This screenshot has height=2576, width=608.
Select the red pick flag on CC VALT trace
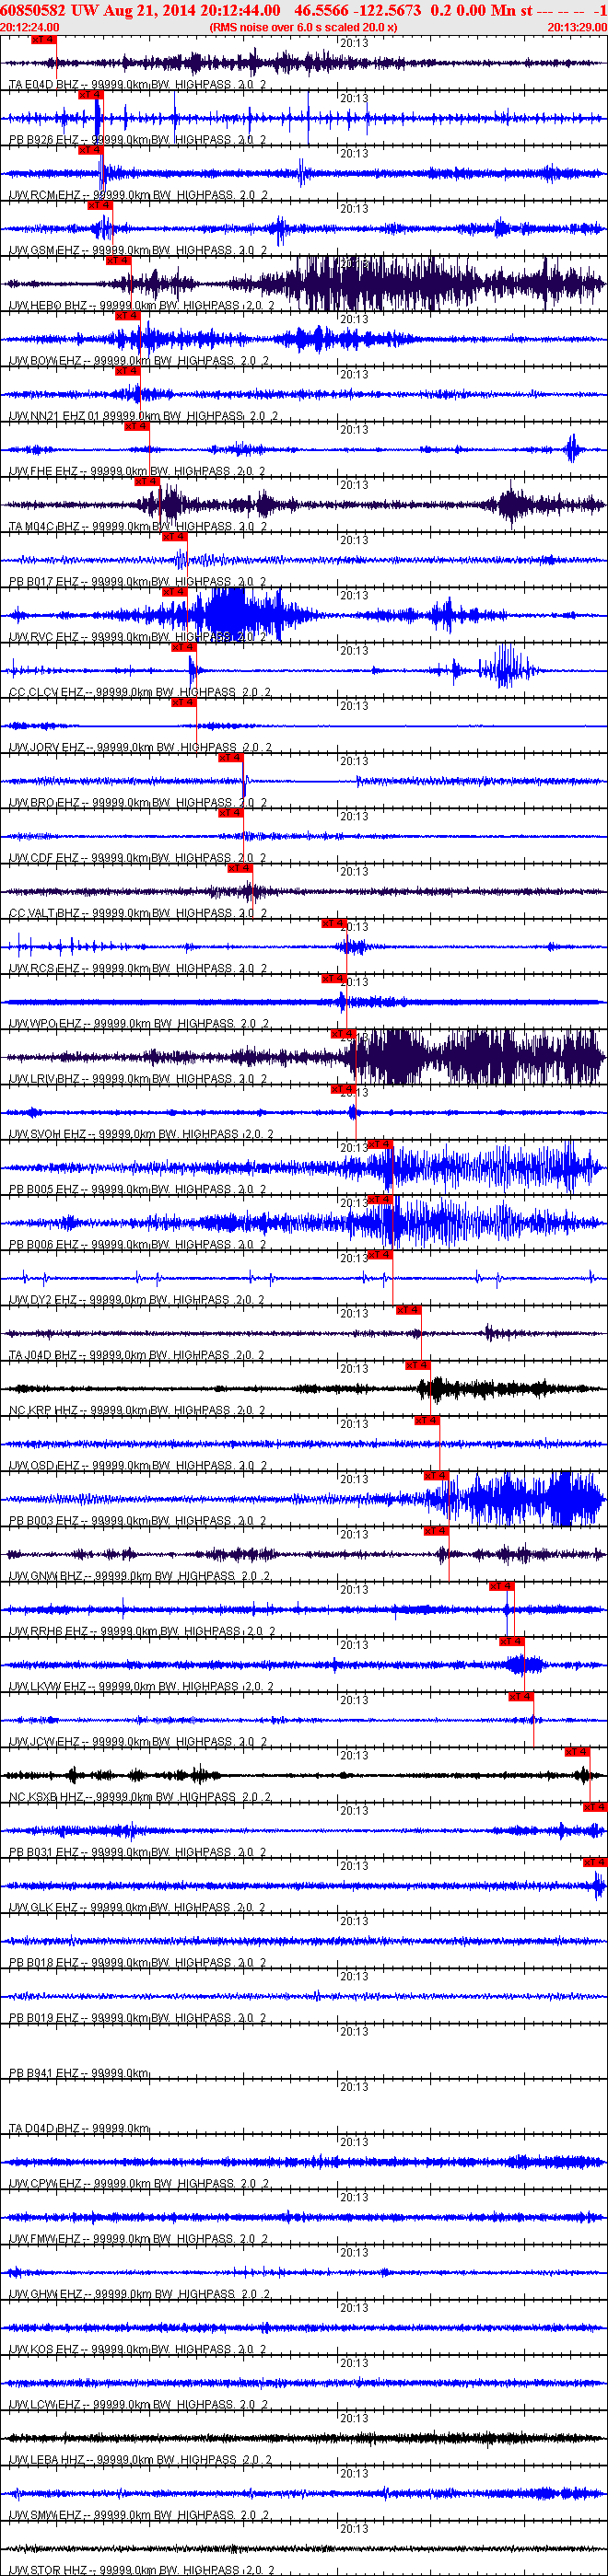coord(240,868)
